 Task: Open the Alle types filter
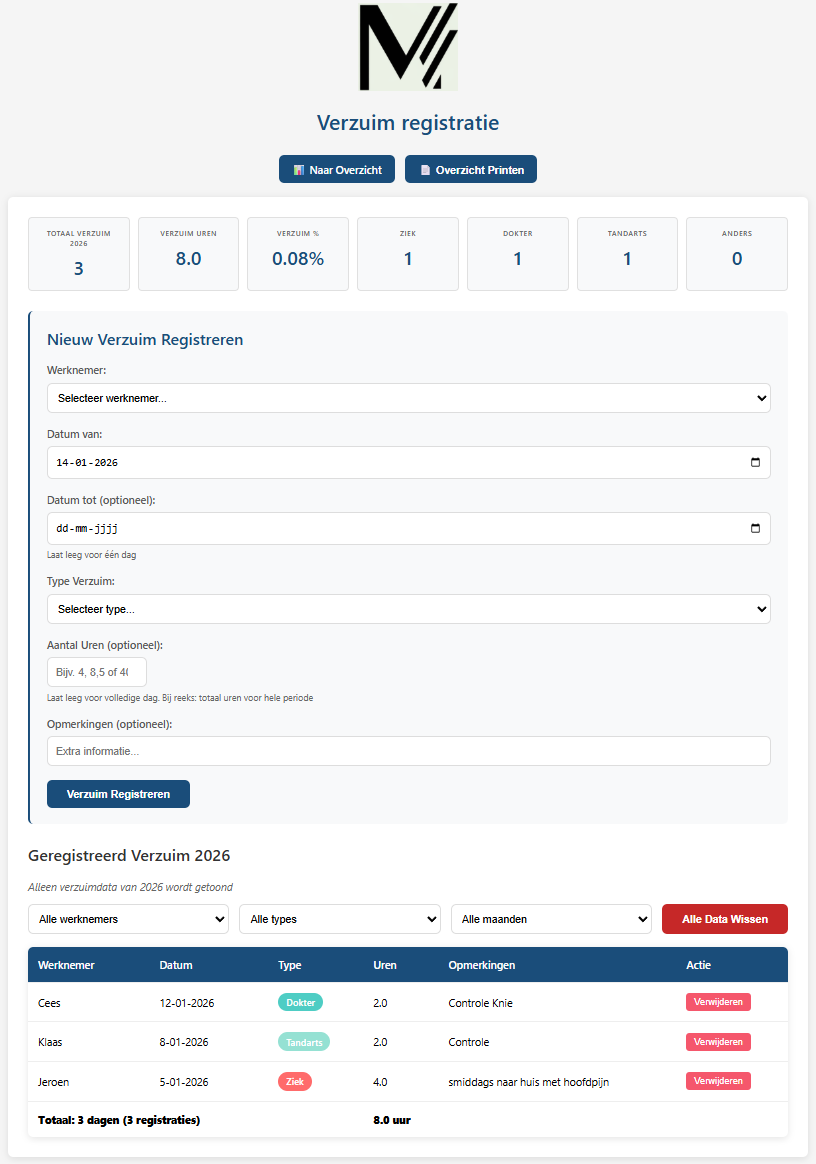click(339, 919)
